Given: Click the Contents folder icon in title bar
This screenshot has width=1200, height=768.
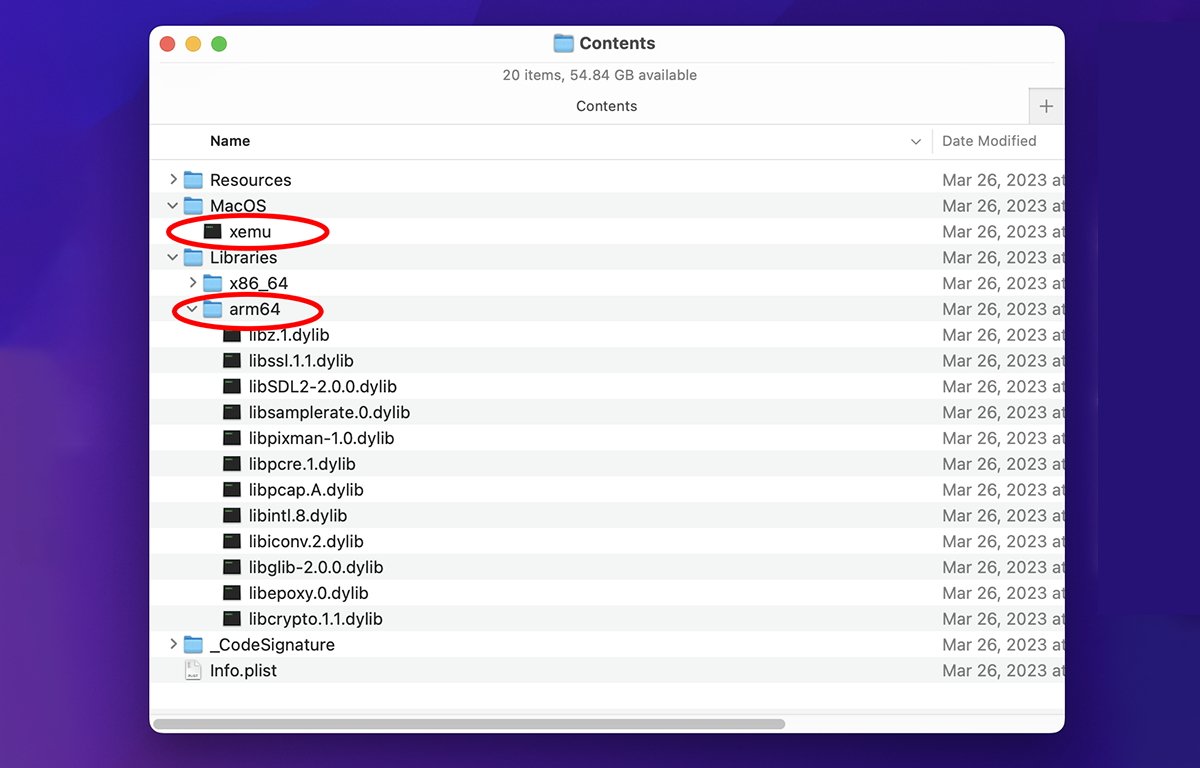Looking at the screenshot, I should [564, 43].
